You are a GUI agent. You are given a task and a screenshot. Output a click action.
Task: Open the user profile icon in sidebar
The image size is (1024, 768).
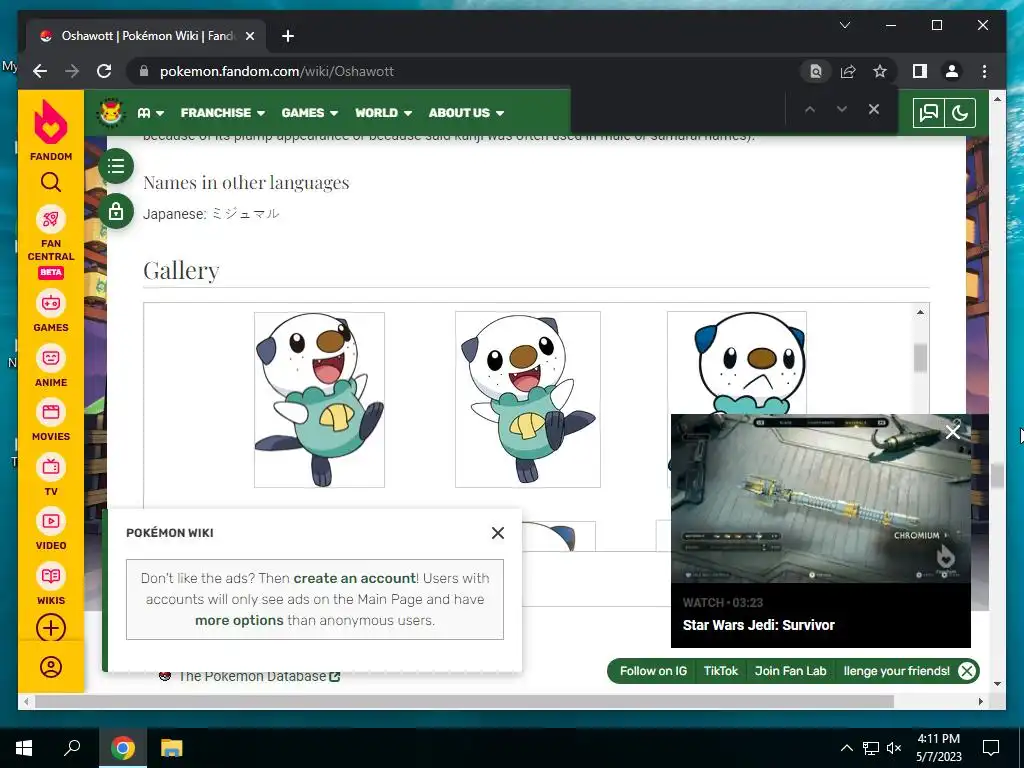pyautogui.click(x=51, y=667)
